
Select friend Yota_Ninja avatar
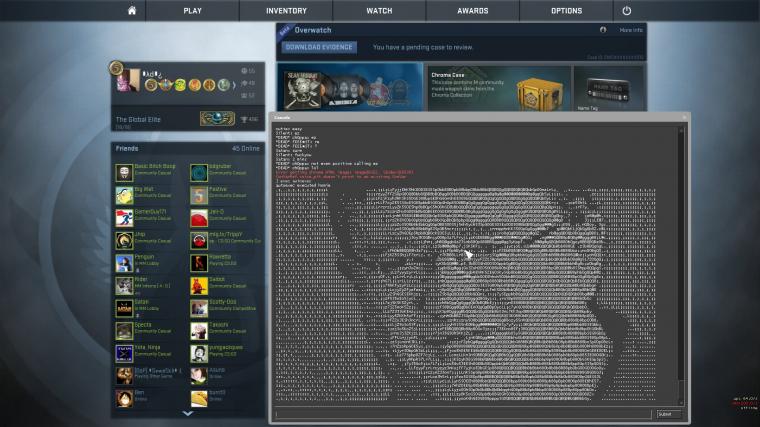tap(124, 353)
